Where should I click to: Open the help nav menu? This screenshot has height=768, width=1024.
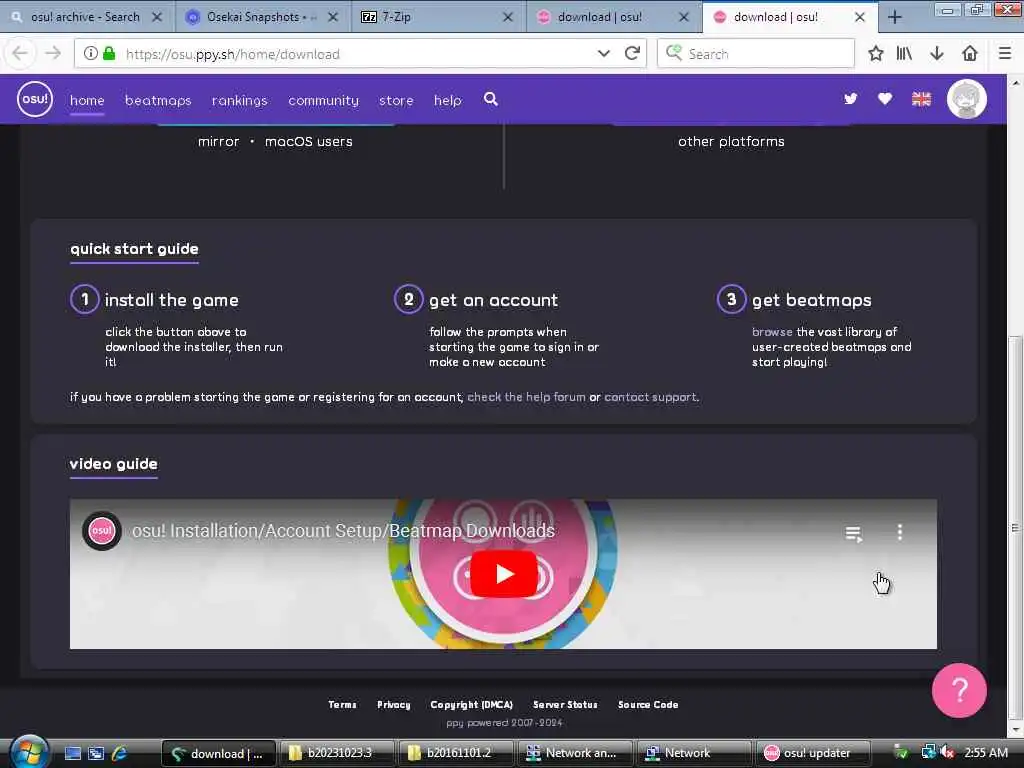[x=448, y=101]
